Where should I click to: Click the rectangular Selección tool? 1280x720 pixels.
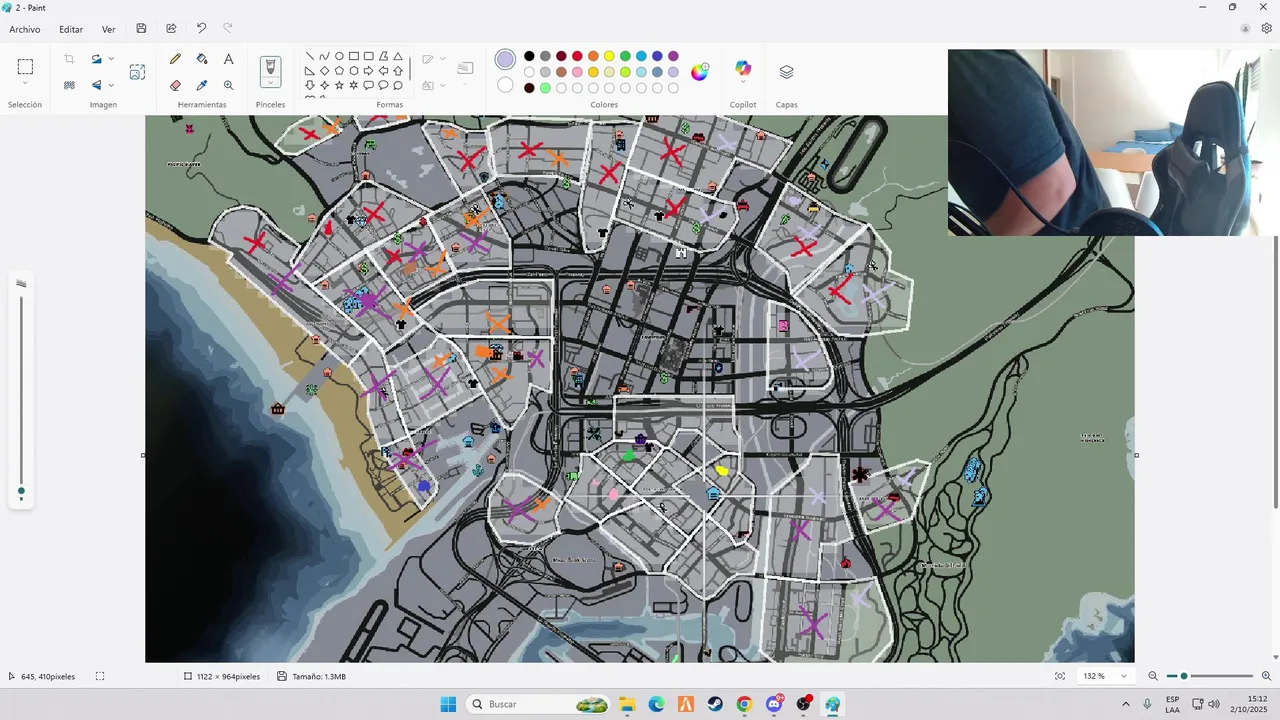(25, 67)
